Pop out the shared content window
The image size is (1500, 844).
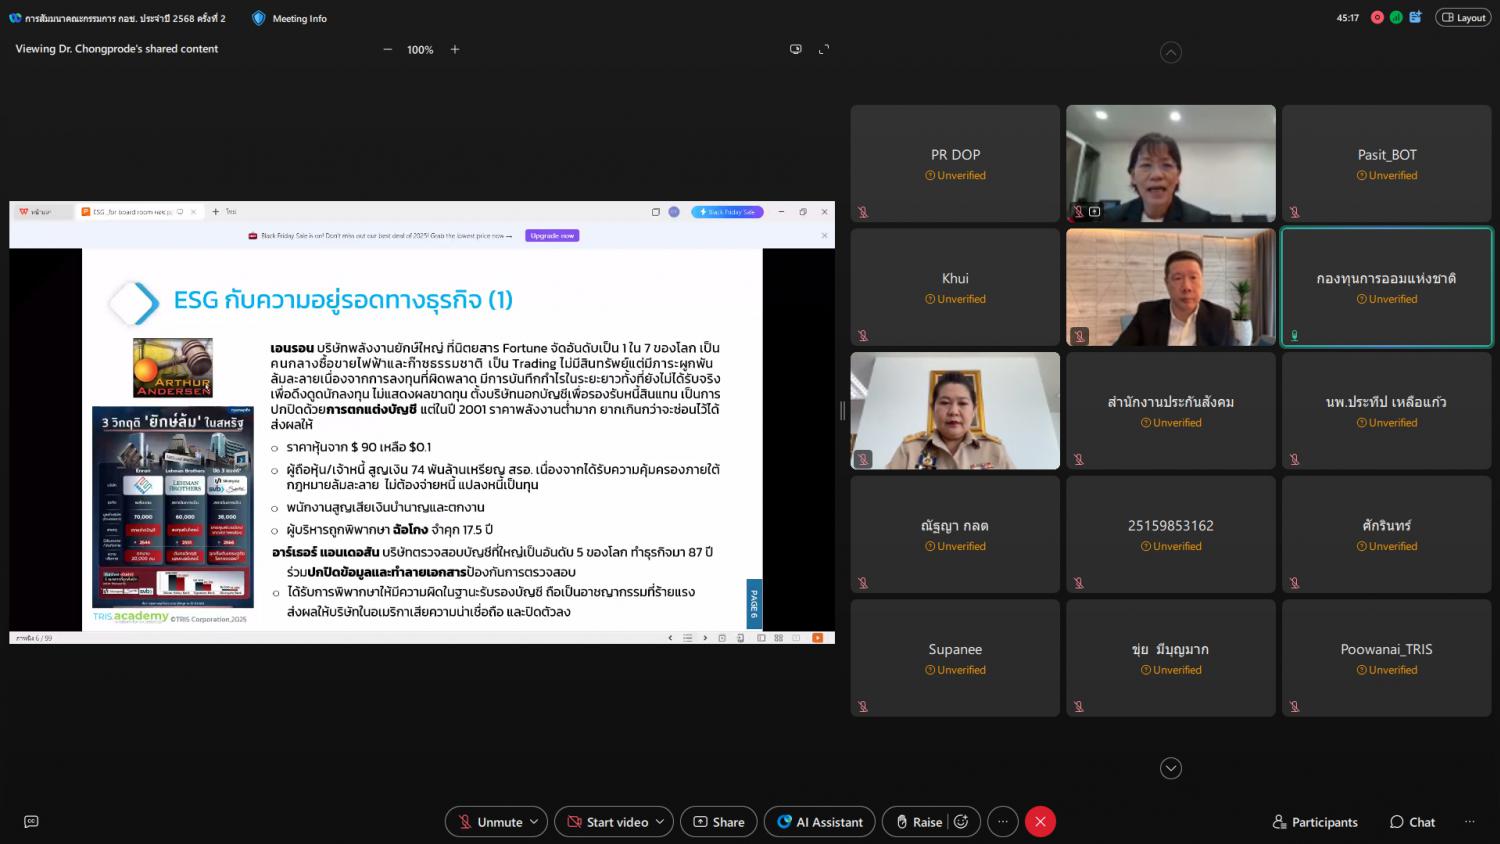796,49
